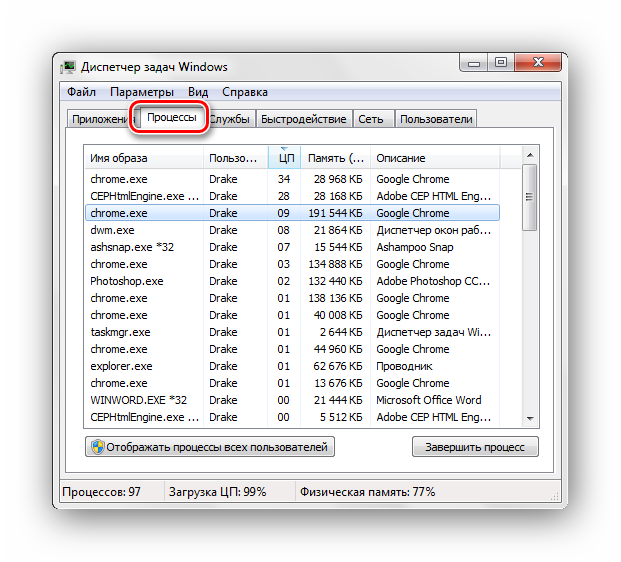Select CEPHtmlEngine.exe row with 5 512 КБ
Image resolution: width=621 pixels, height=562 pixels.
point(292,417)
